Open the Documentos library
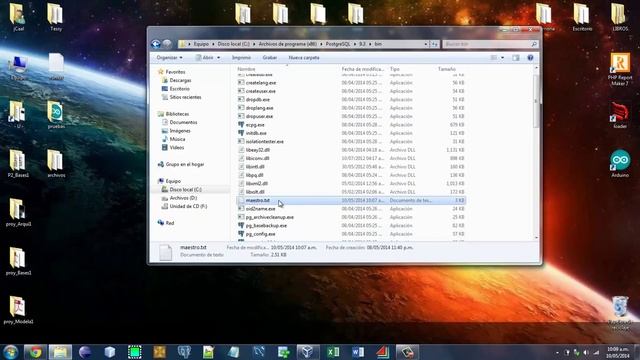640x360 pixels. point(183,122)
